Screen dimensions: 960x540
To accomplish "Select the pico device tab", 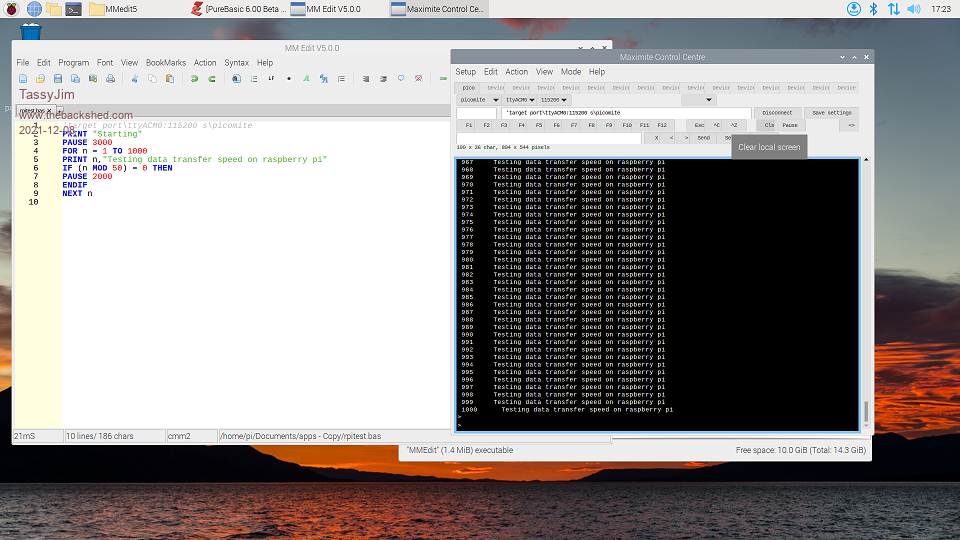I will [x=469, y=88].
